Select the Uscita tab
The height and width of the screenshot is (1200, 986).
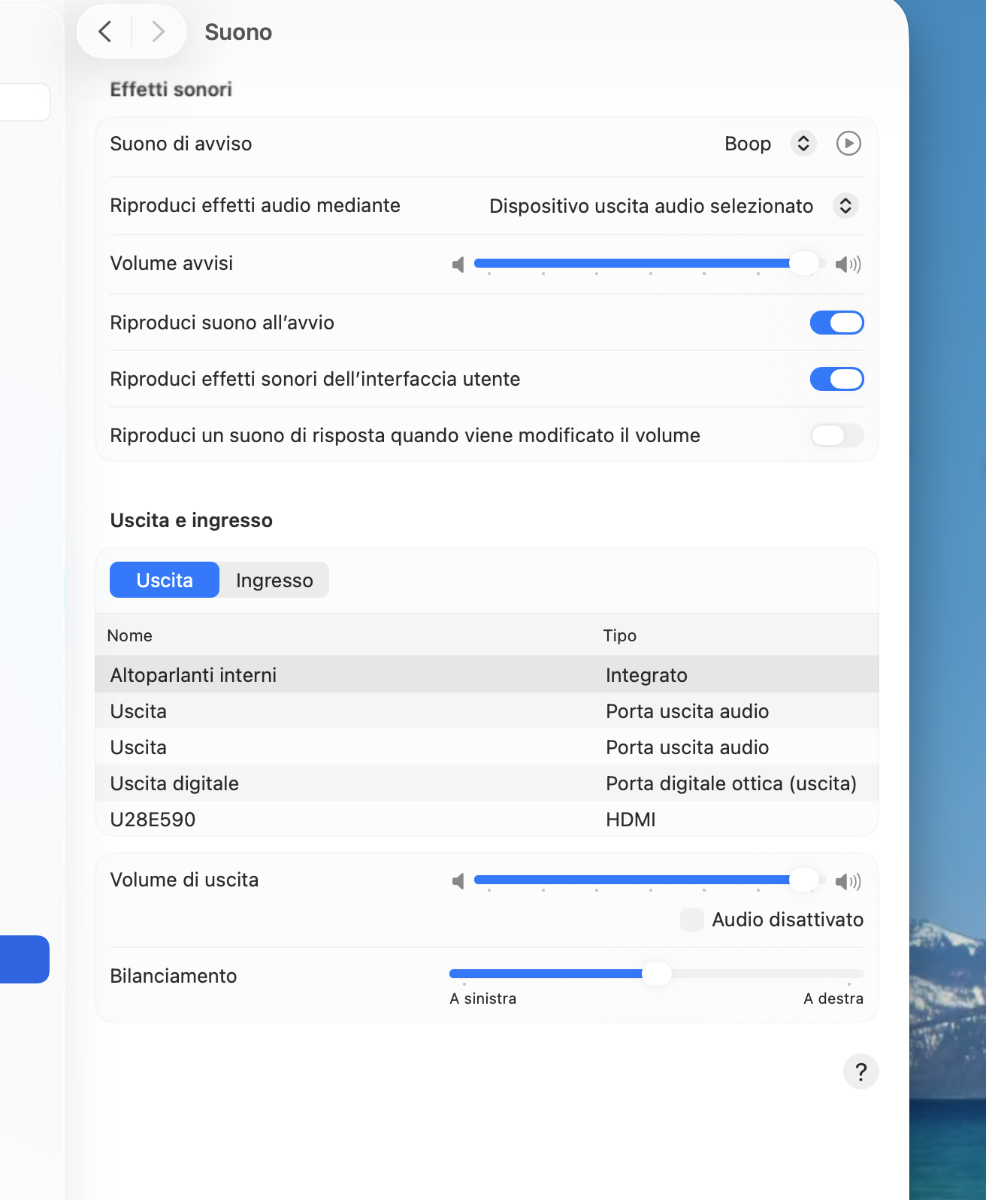coord(164,580)
